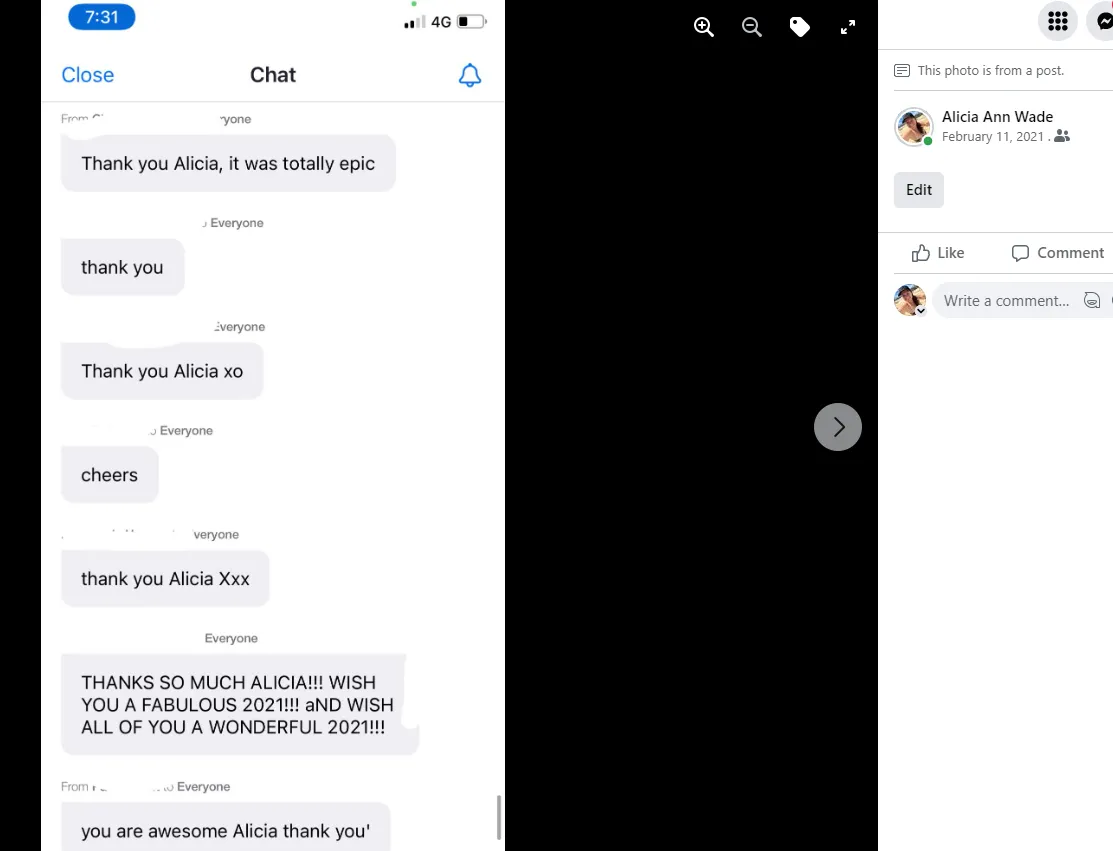
Task: Click the 'This photo is from a post' text
Action: (x=990, y=70)
